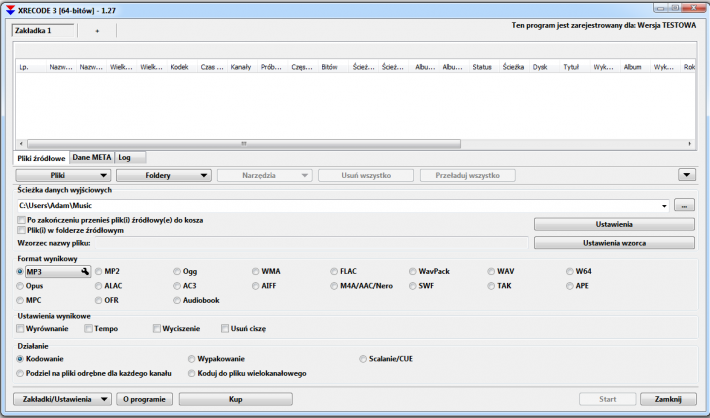Pick APE output format
The height and width of the screenshot is (418, 710).
click(x=569, y=286)
